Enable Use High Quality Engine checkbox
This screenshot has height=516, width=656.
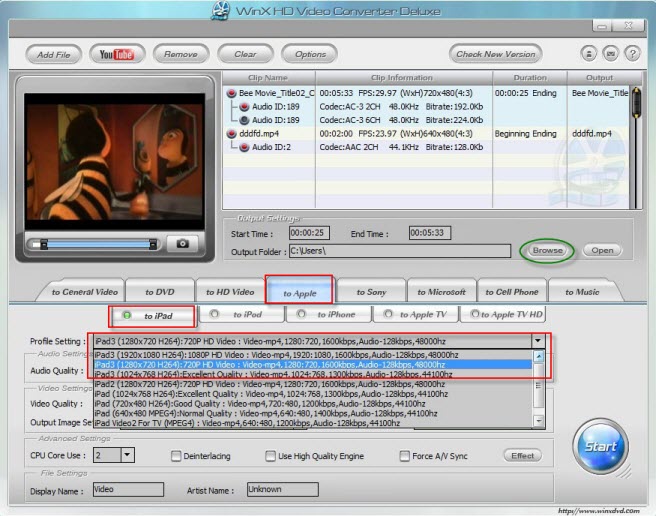pyautogui.click(x=271, y=456)
